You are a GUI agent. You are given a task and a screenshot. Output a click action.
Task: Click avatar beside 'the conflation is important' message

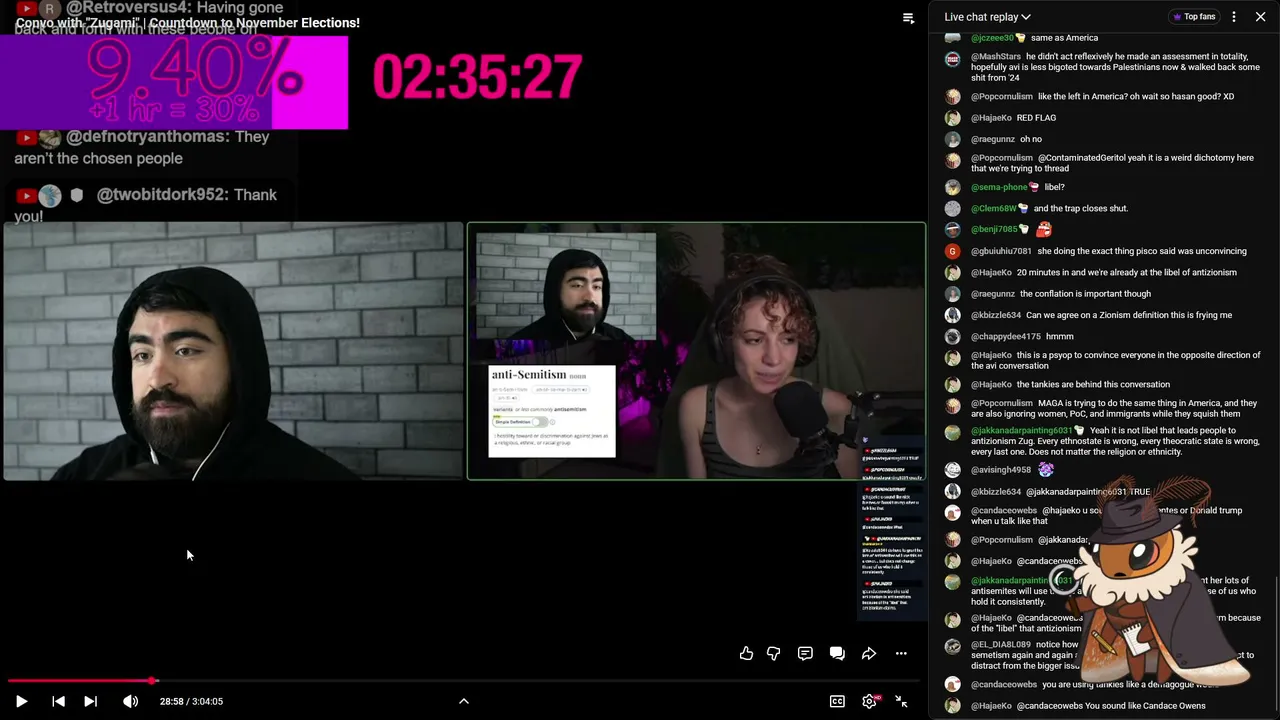953,294
